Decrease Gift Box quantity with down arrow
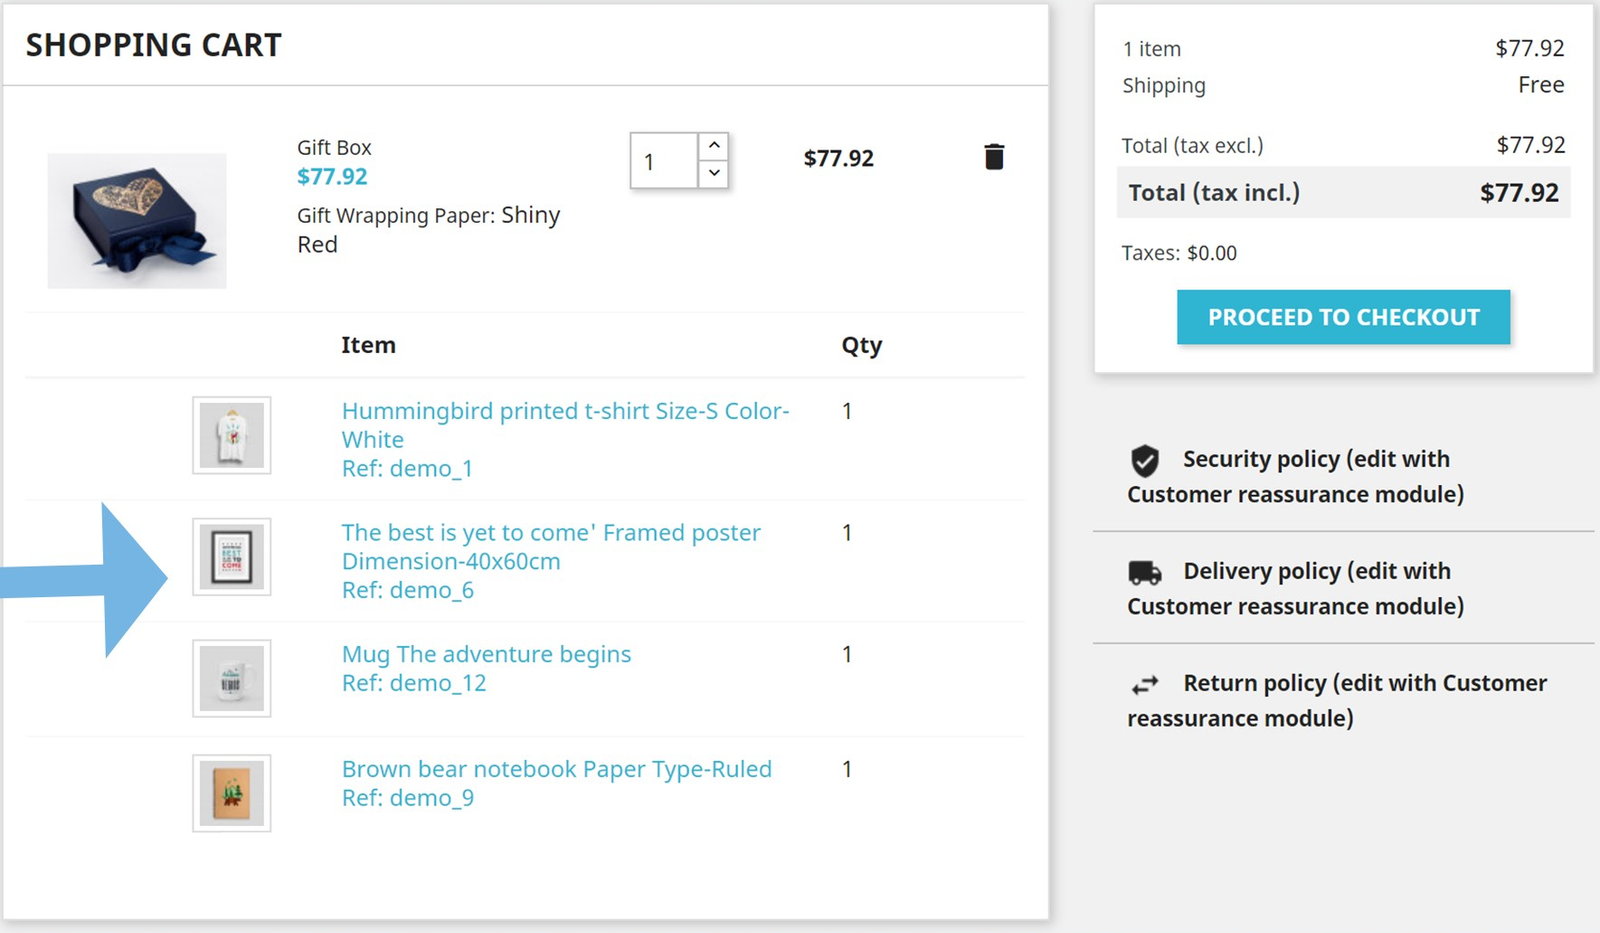Viewport: 1600px width, 933px height. point(713,173)
